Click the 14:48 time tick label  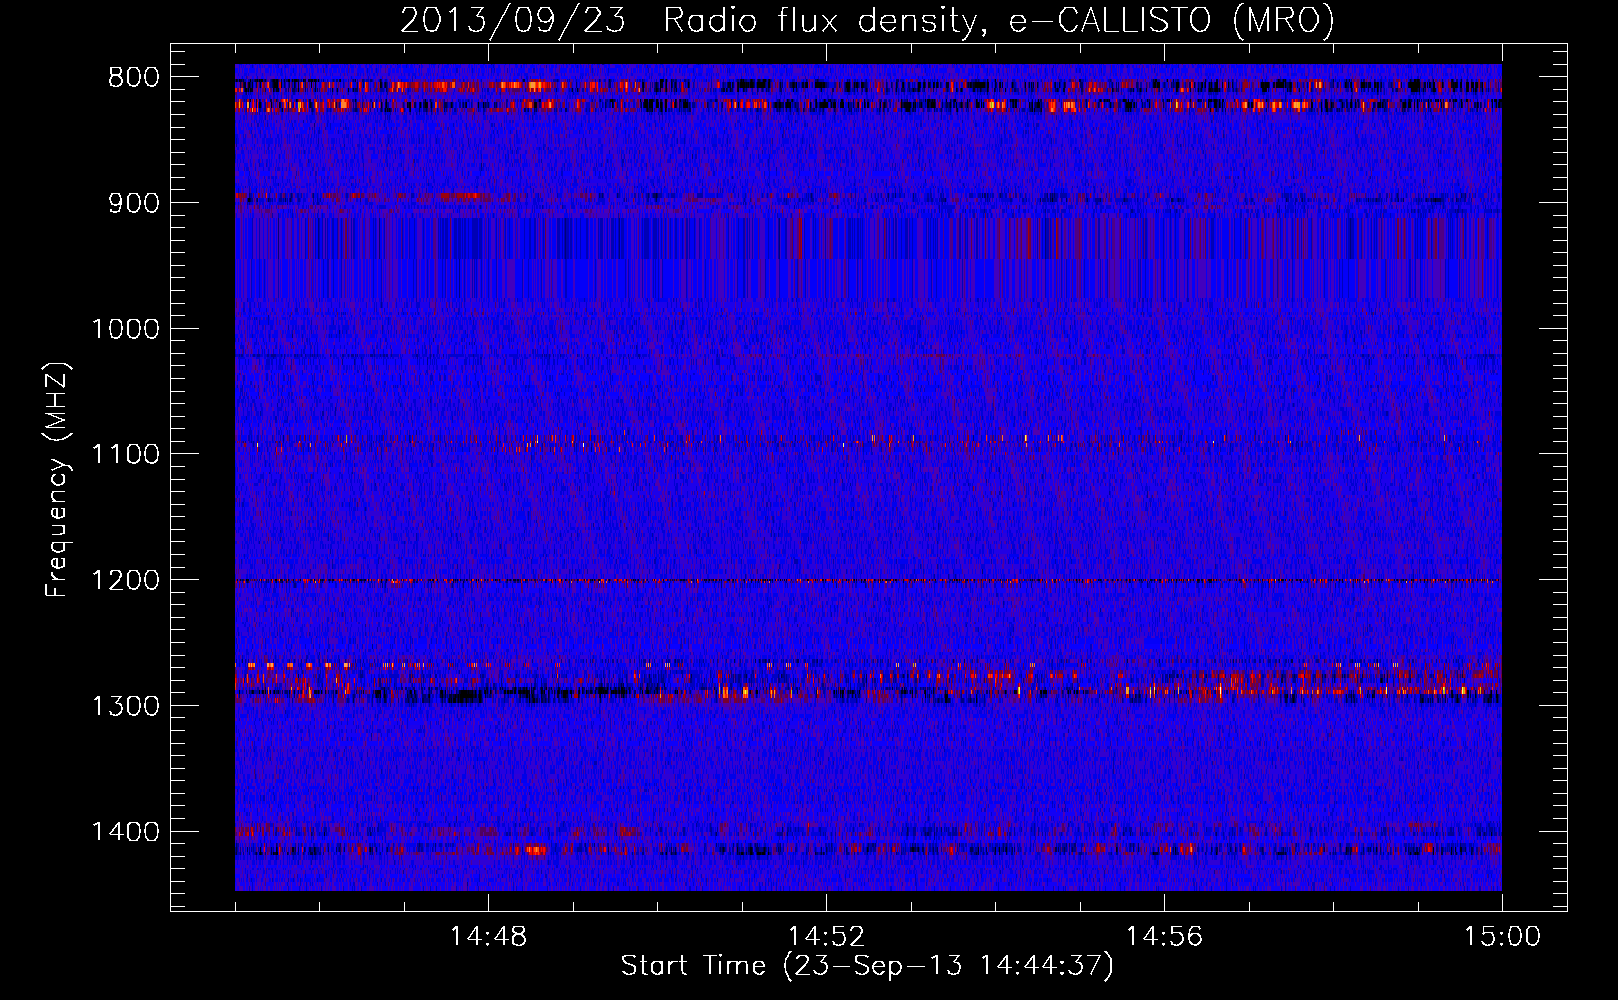pyautogui.click(x=488, y=937)
